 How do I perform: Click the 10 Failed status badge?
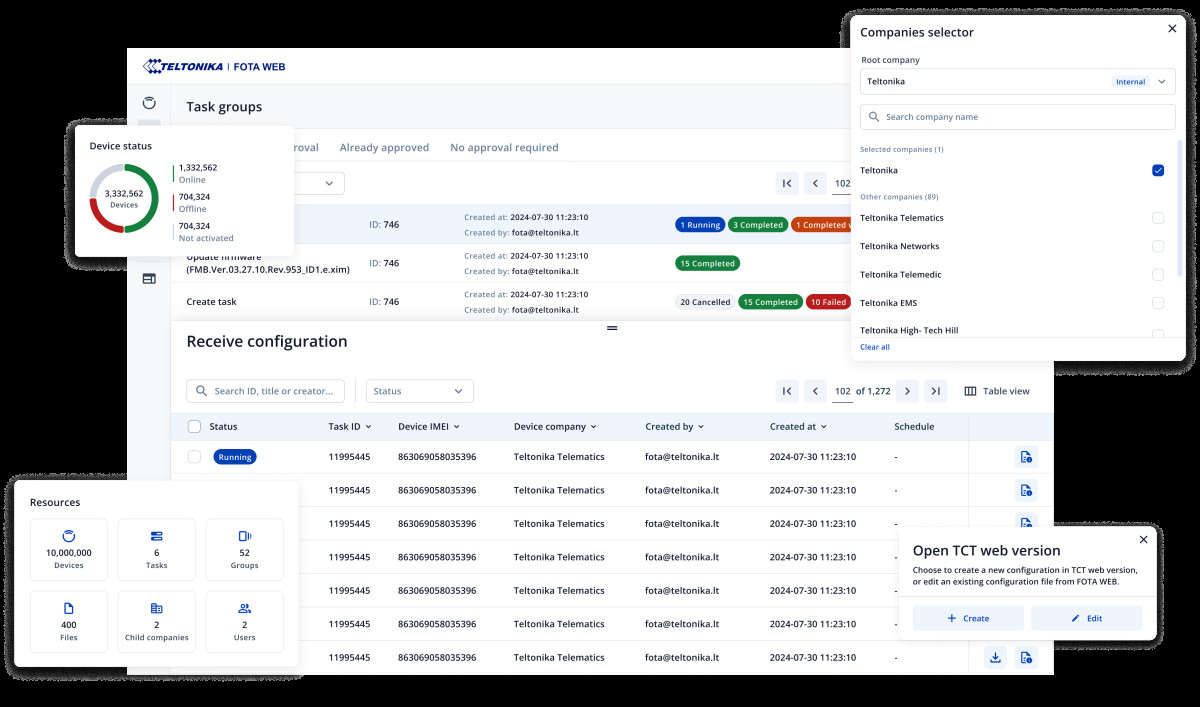click(828, 302)
